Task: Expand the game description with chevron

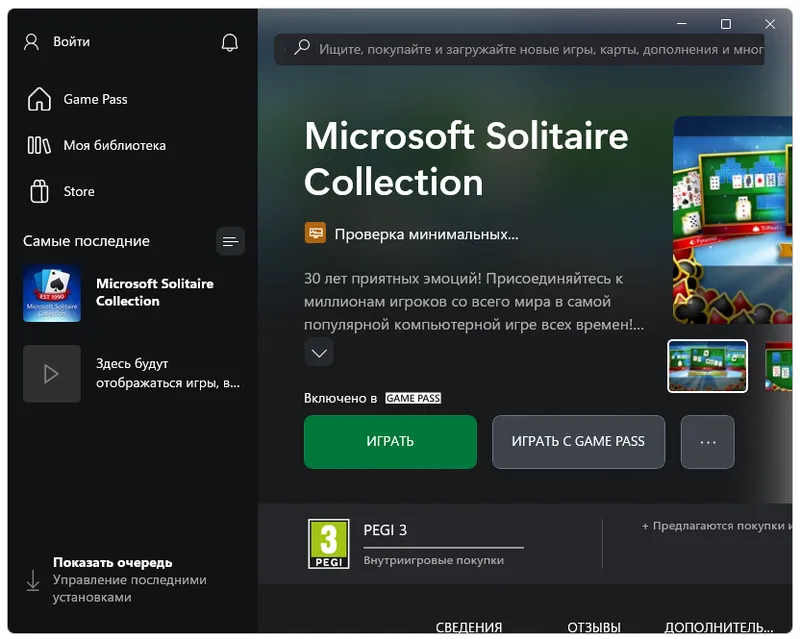Action: click(319, 352)
